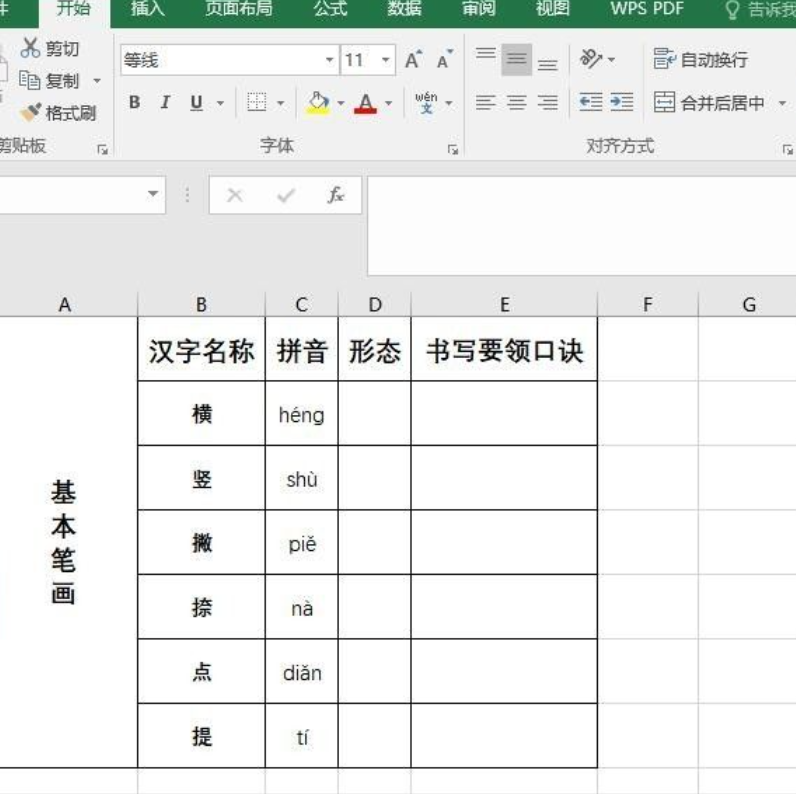The height and width of the screenshot is (794, 796).
Task: Toggle italic formatting
Action: click(x=165, y=102)
